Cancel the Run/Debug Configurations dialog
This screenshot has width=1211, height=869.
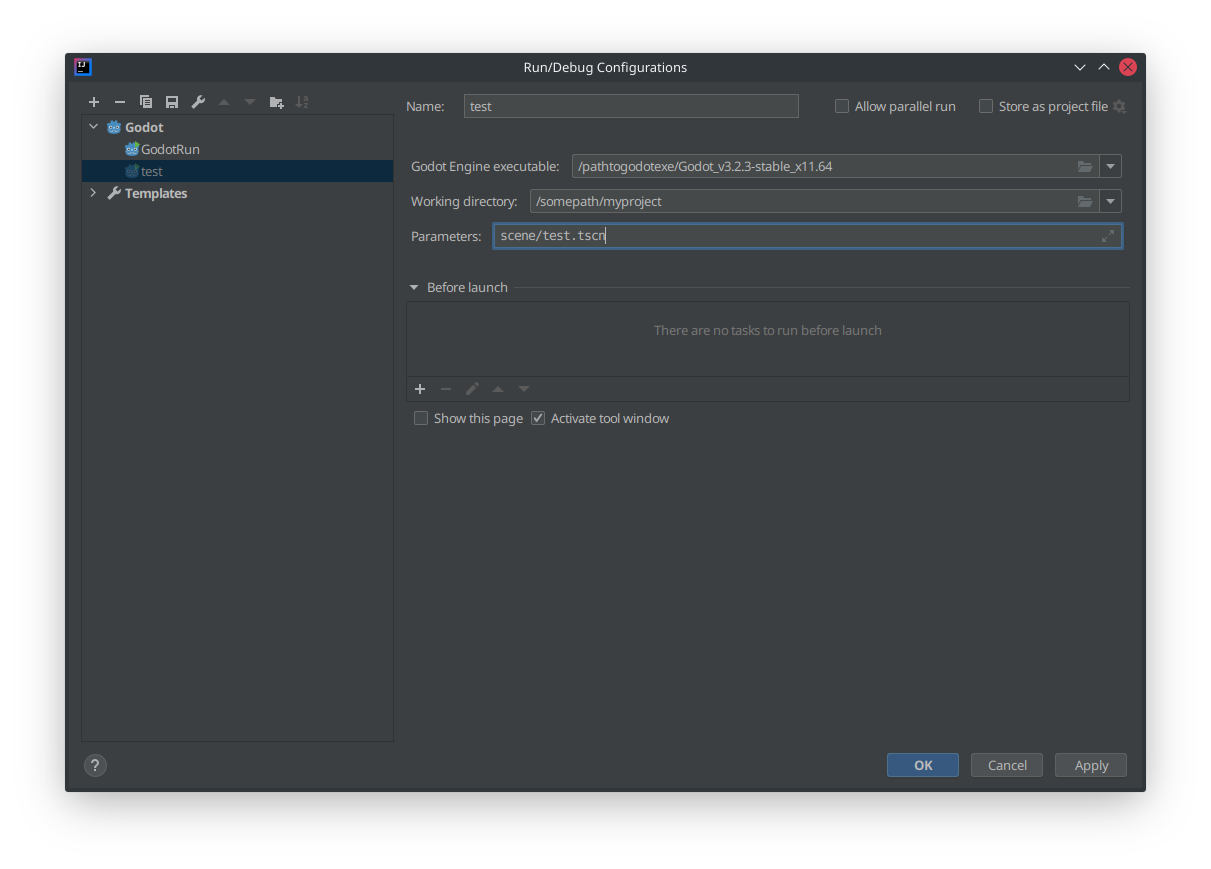pos(1007,765)
